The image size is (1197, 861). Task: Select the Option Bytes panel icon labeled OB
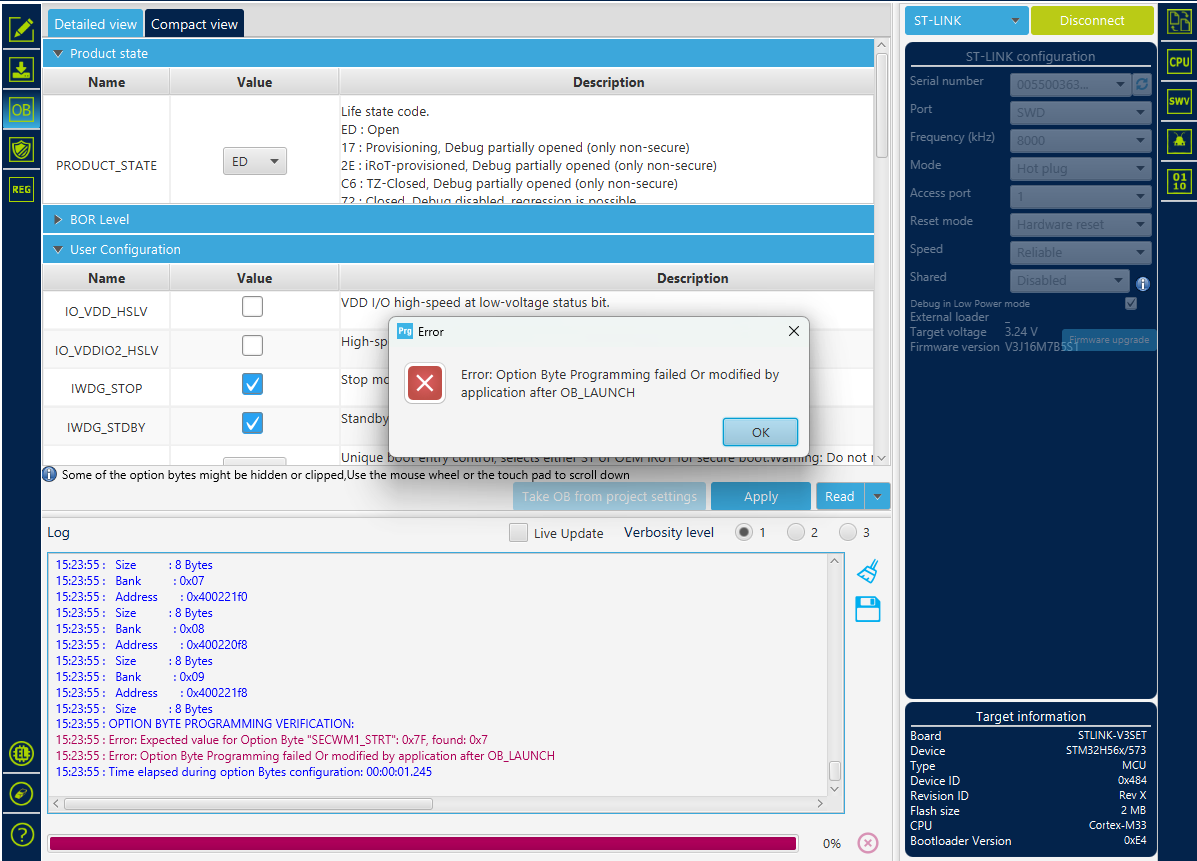click(21, 110)
